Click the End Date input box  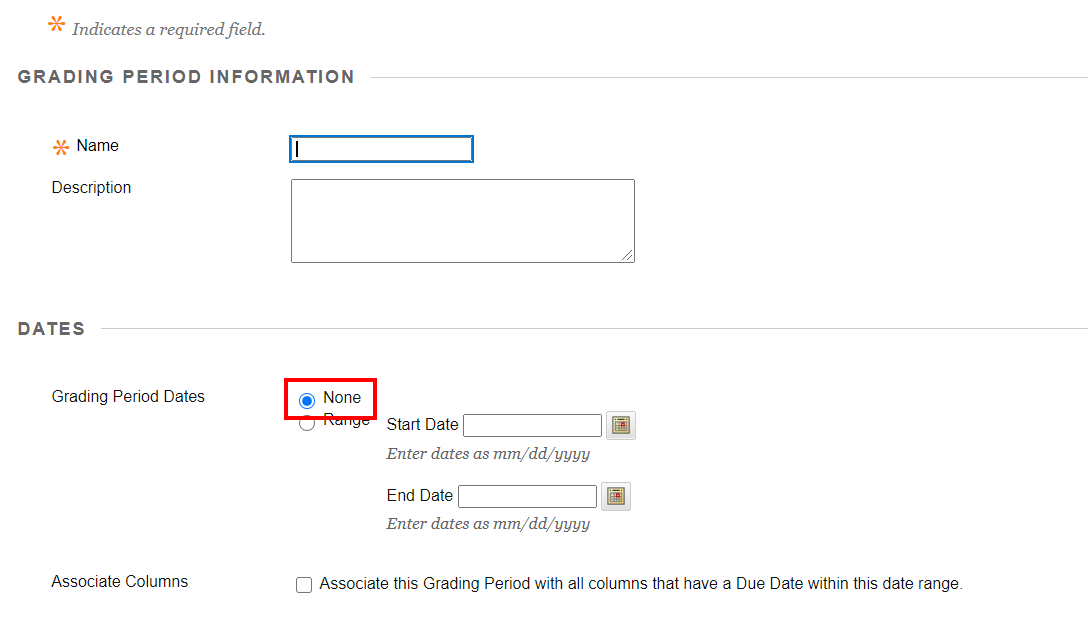click(527, 496)
